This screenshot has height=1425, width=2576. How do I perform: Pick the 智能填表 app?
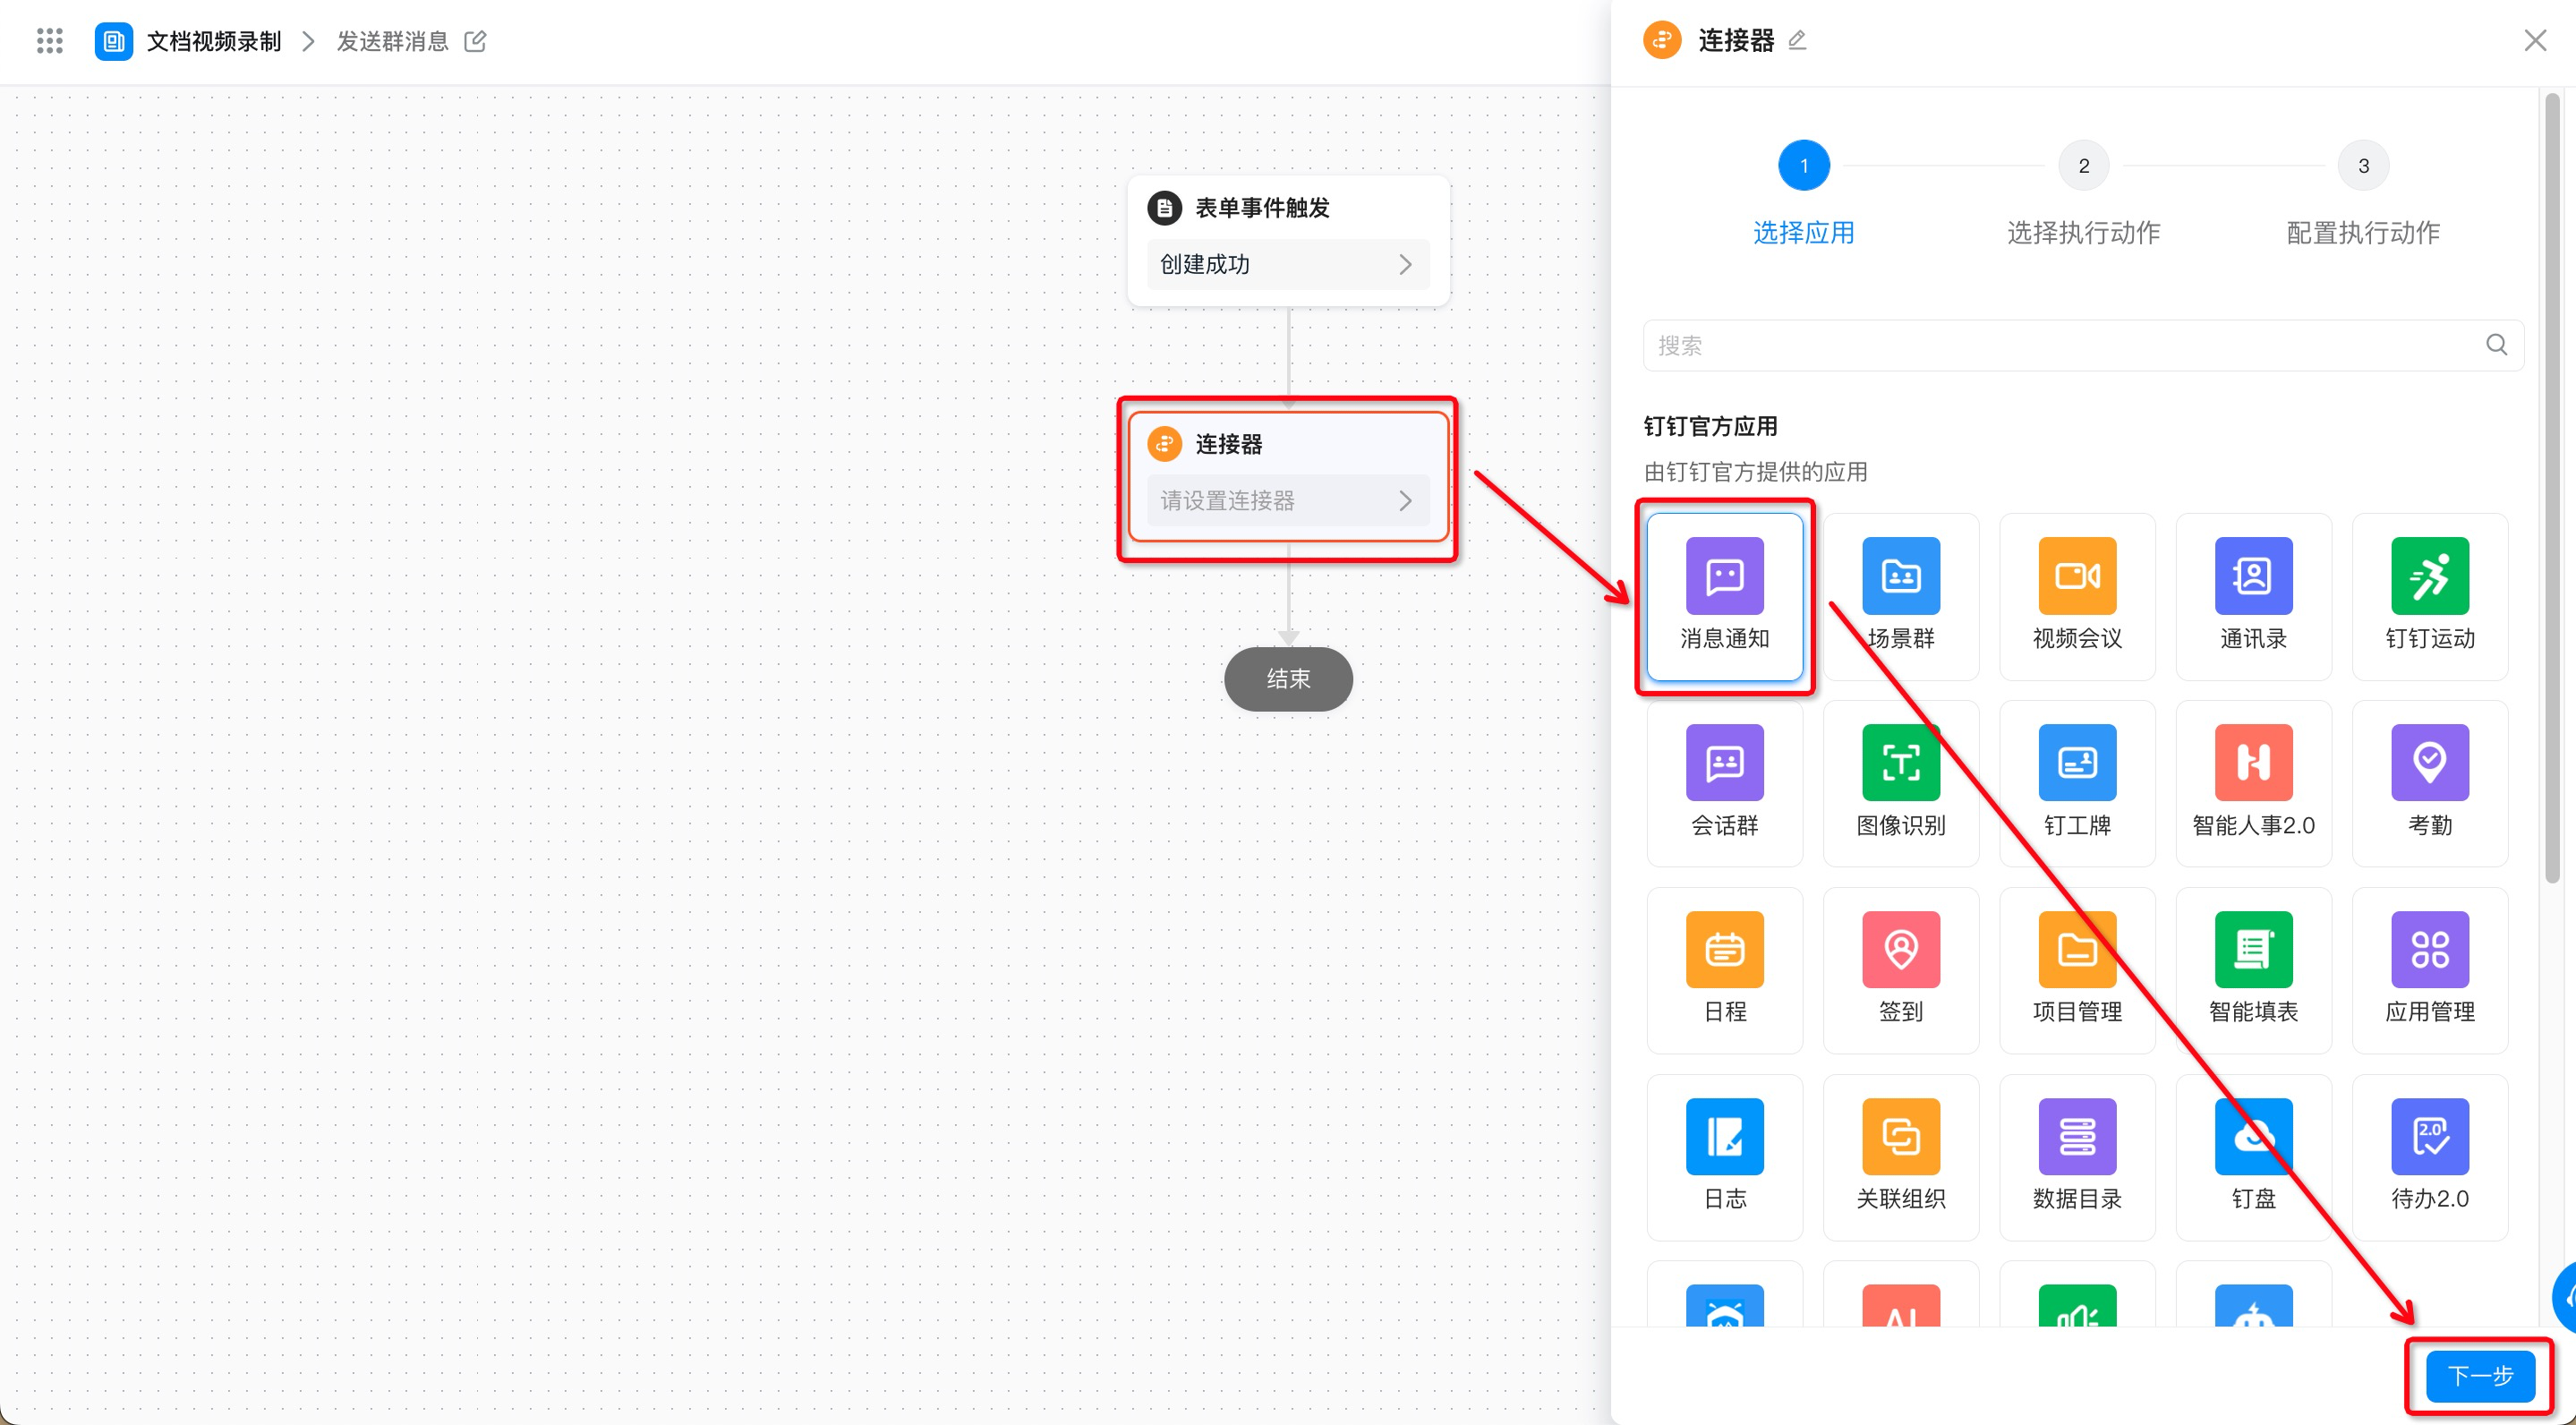2253,970
